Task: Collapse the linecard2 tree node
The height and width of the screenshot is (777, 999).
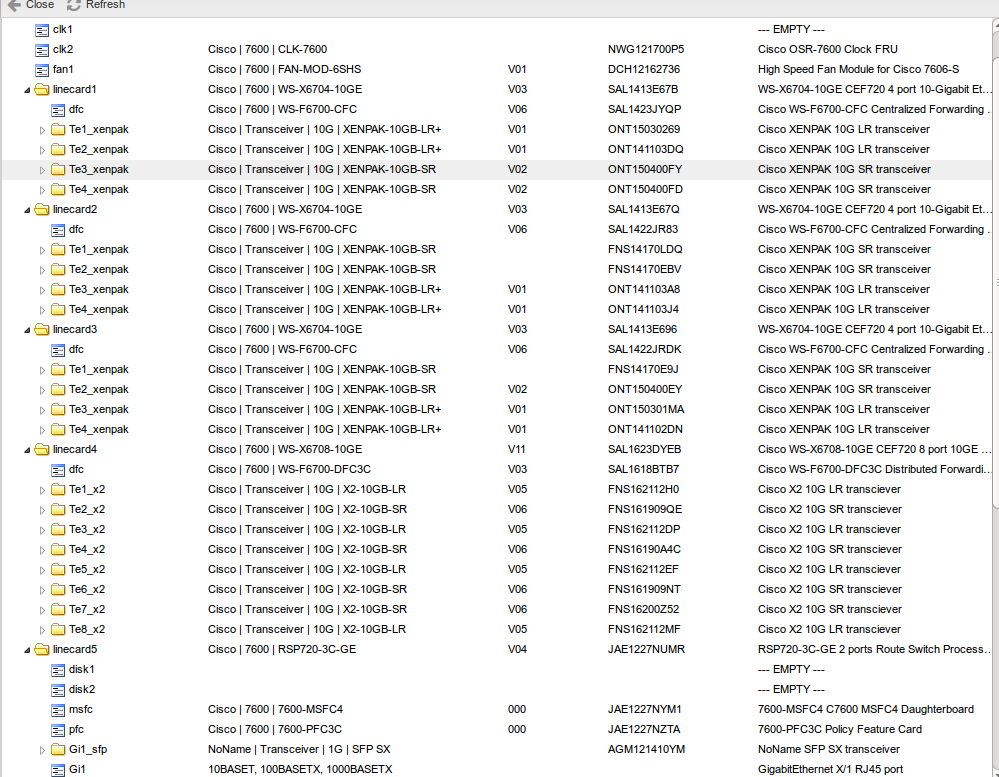Action: [x=27, y=210]
